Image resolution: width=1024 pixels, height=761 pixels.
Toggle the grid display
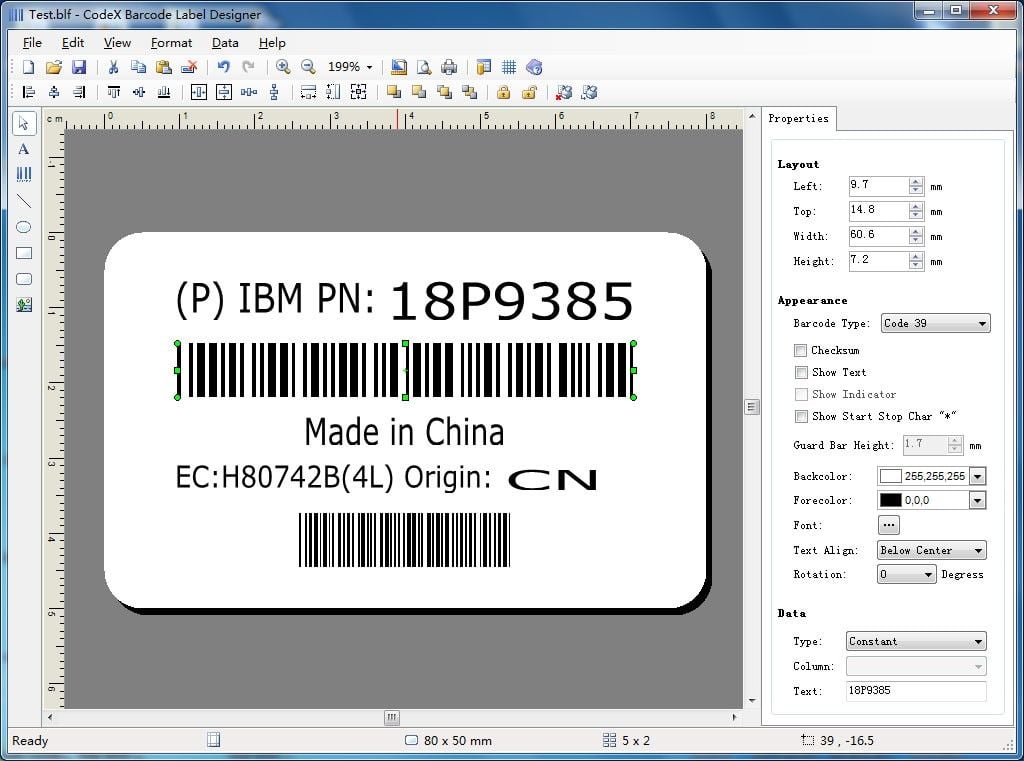[509, 67]
